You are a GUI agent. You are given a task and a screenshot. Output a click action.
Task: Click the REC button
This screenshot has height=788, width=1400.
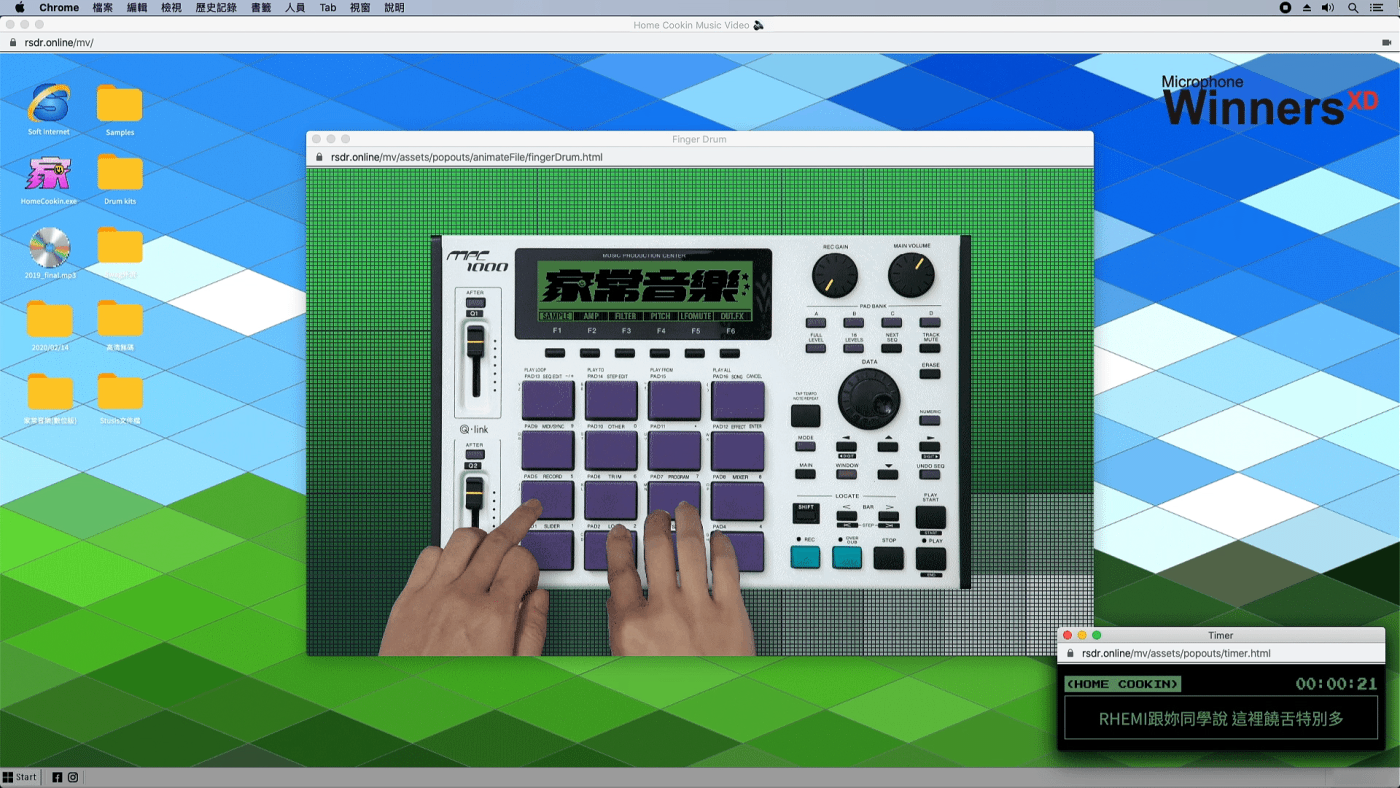coord(805,557)
